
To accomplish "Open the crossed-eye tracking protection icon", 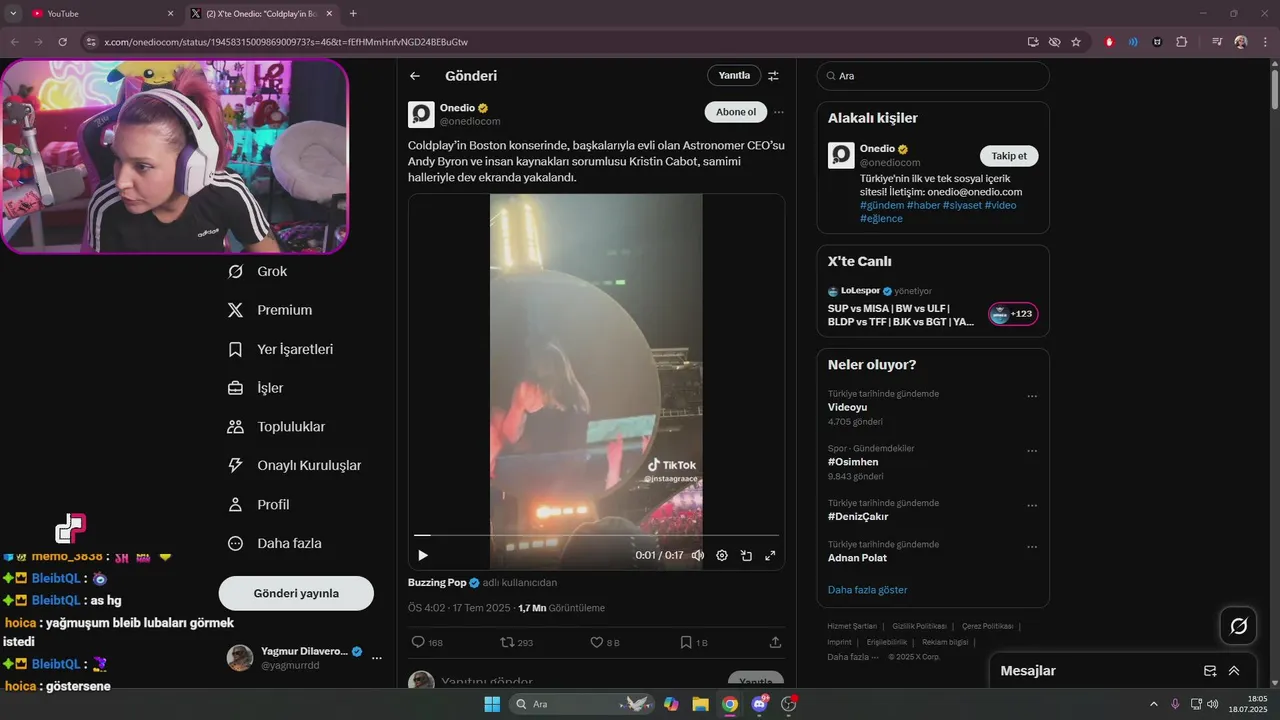I will pos(1054,42).
